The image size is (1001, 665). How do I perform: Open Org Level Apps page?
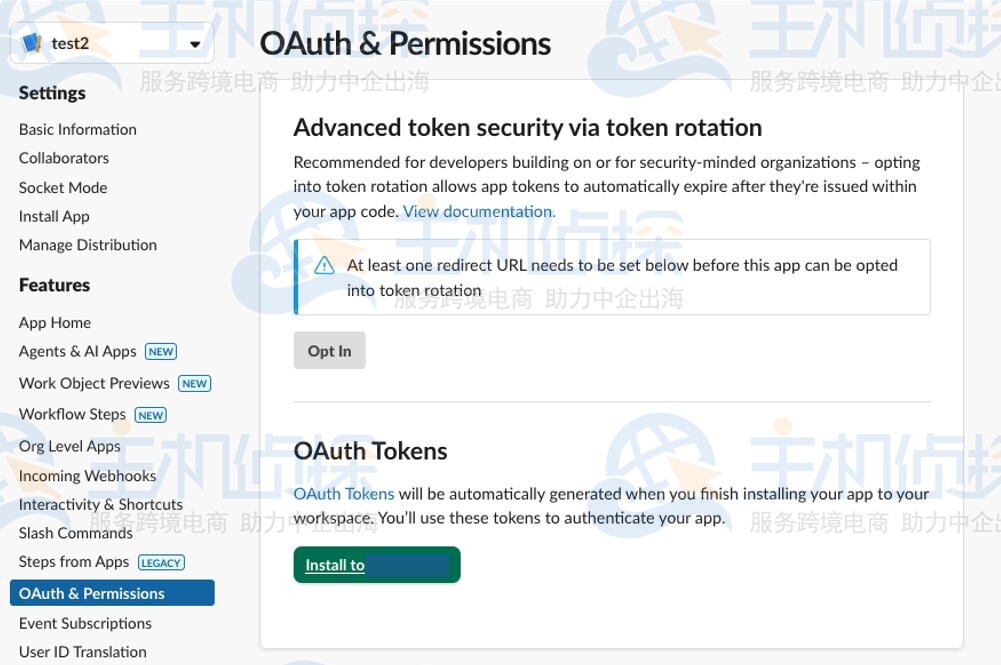(70, 446)
